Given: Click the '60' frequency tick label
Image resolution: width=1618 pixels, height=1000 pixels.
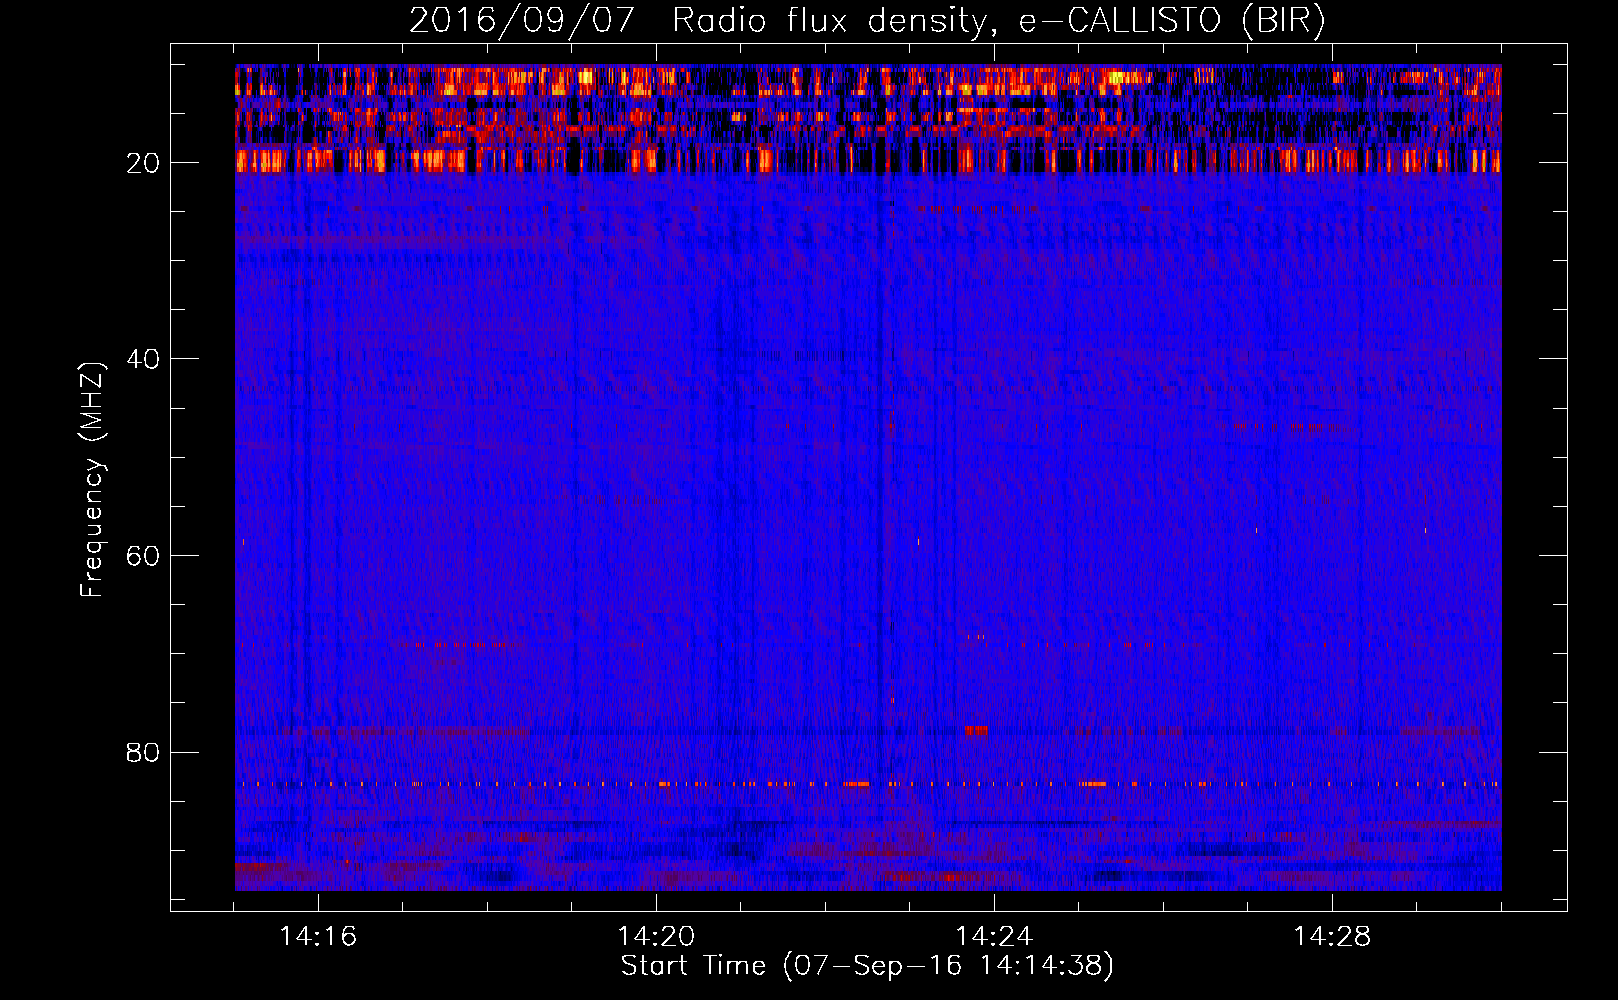Looking at the screenshot, I should [x=144, y=556].
